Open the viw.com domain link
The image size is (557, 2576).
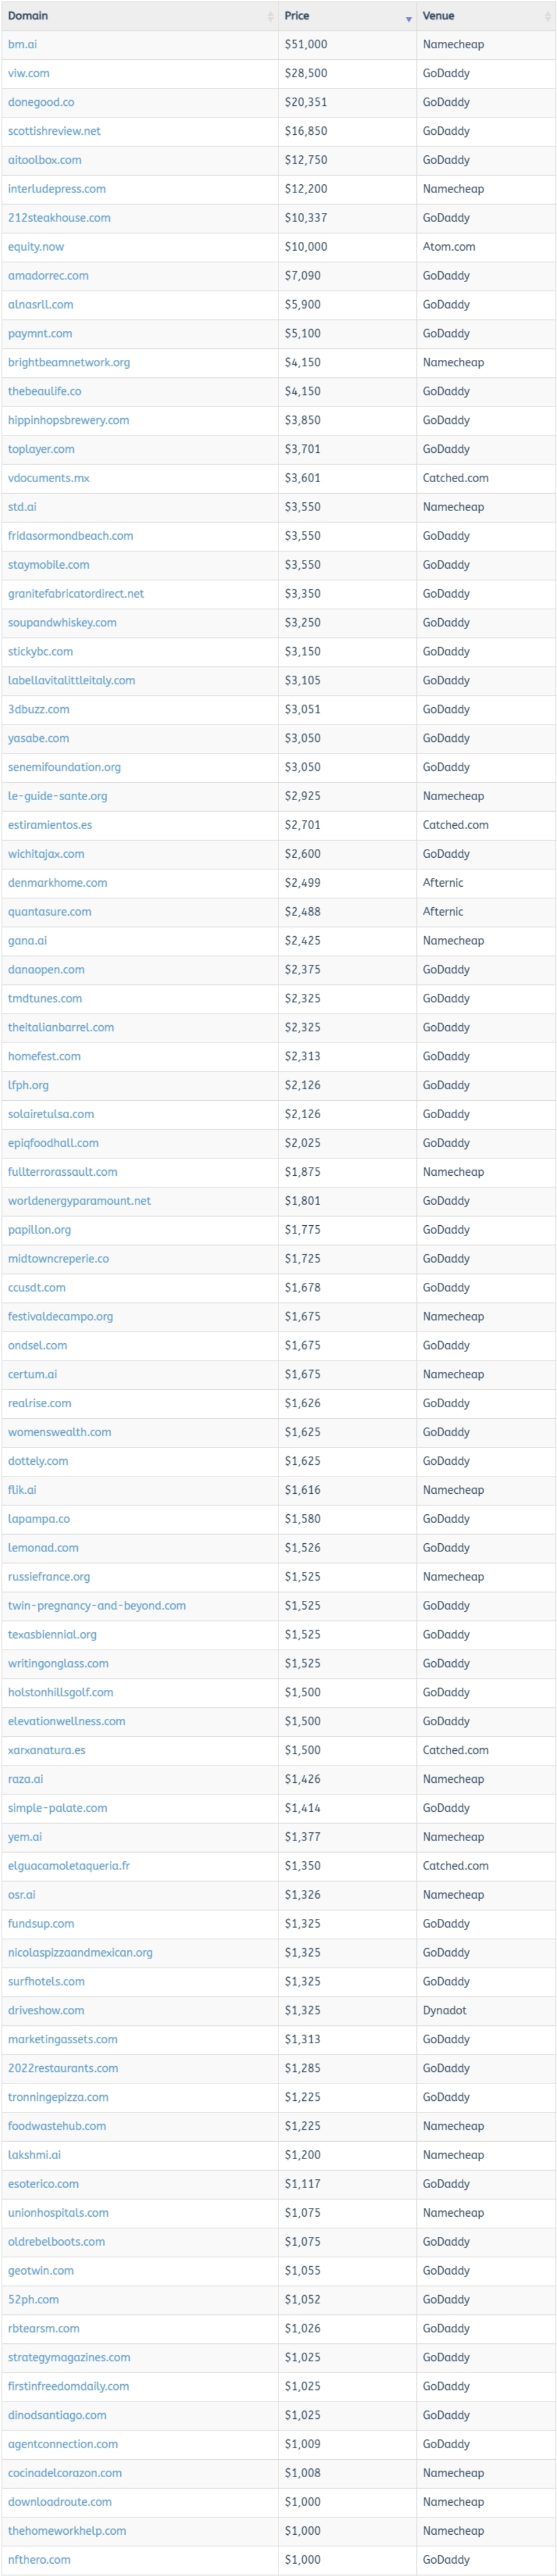click(28, 74)
